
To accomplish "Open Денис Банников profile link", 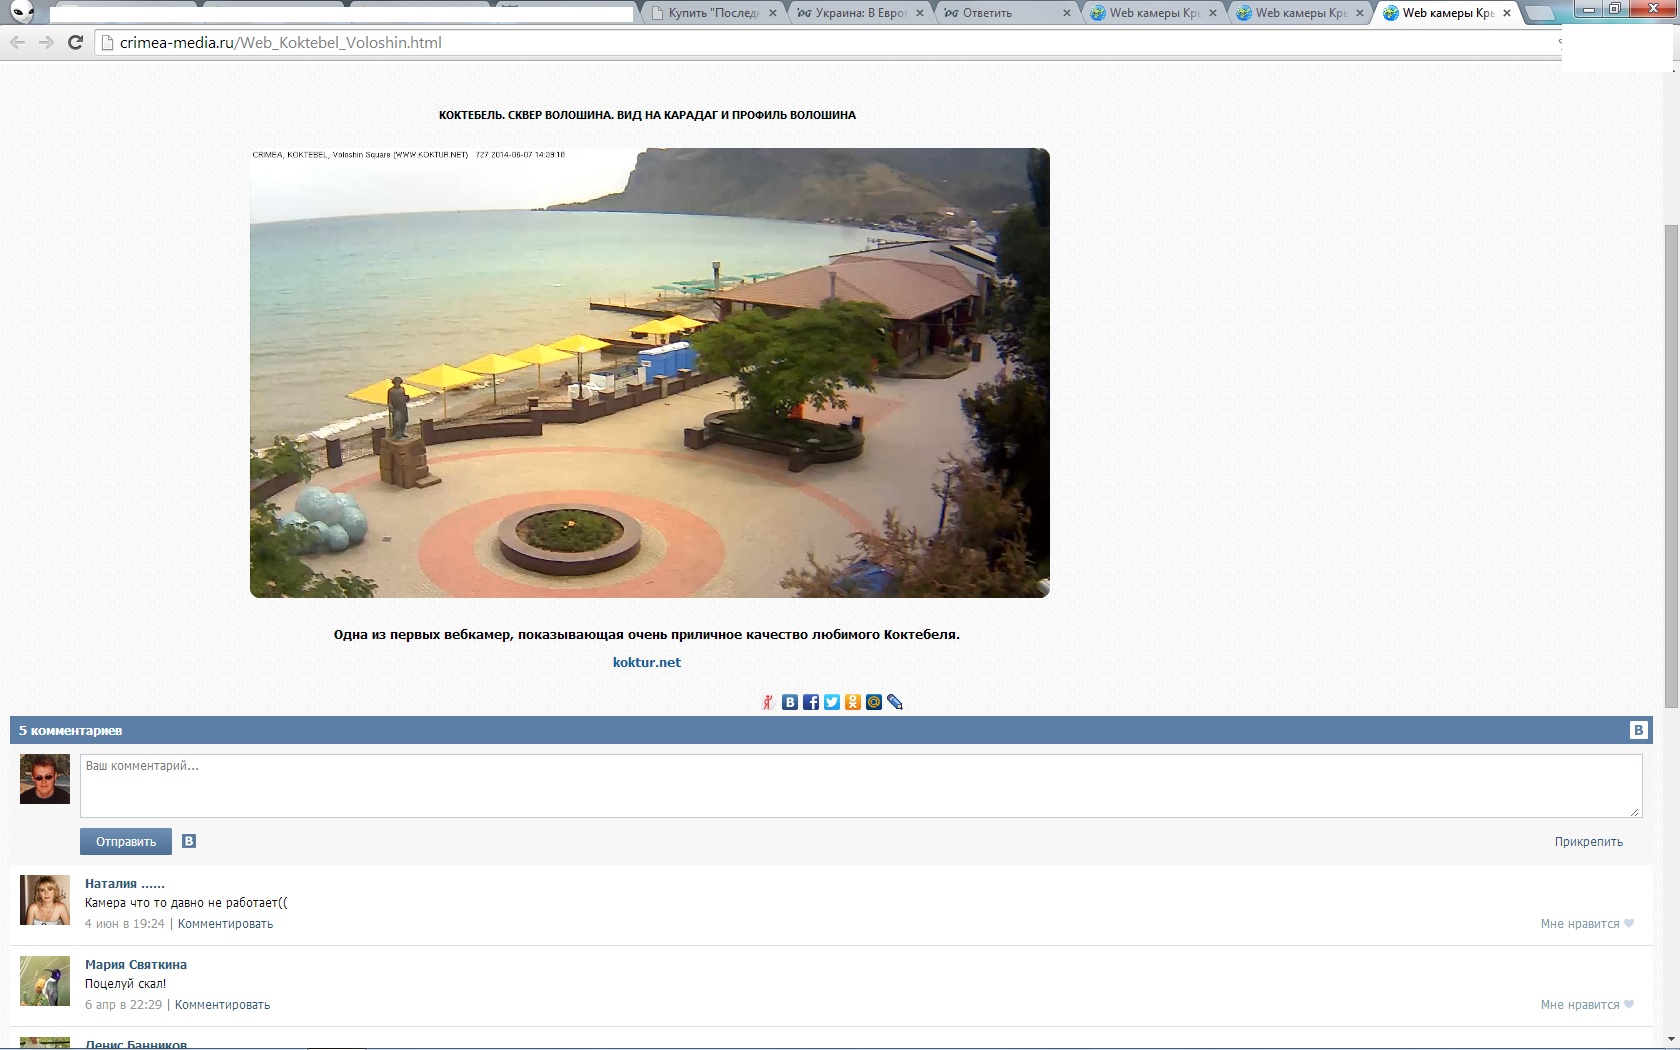I will coord(136,1044).
